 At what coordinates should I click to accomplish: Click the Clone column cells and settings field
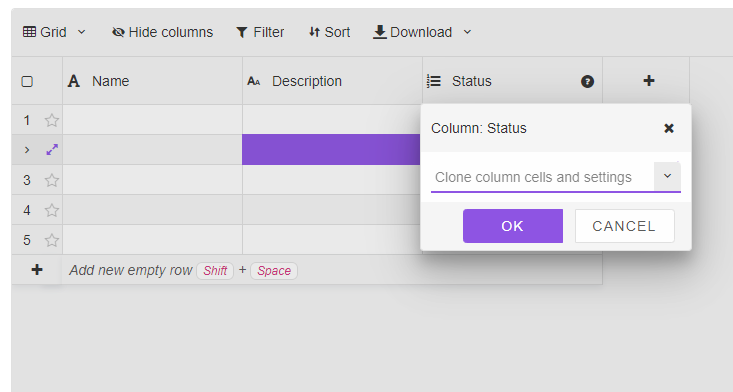[x=542, y=177]
